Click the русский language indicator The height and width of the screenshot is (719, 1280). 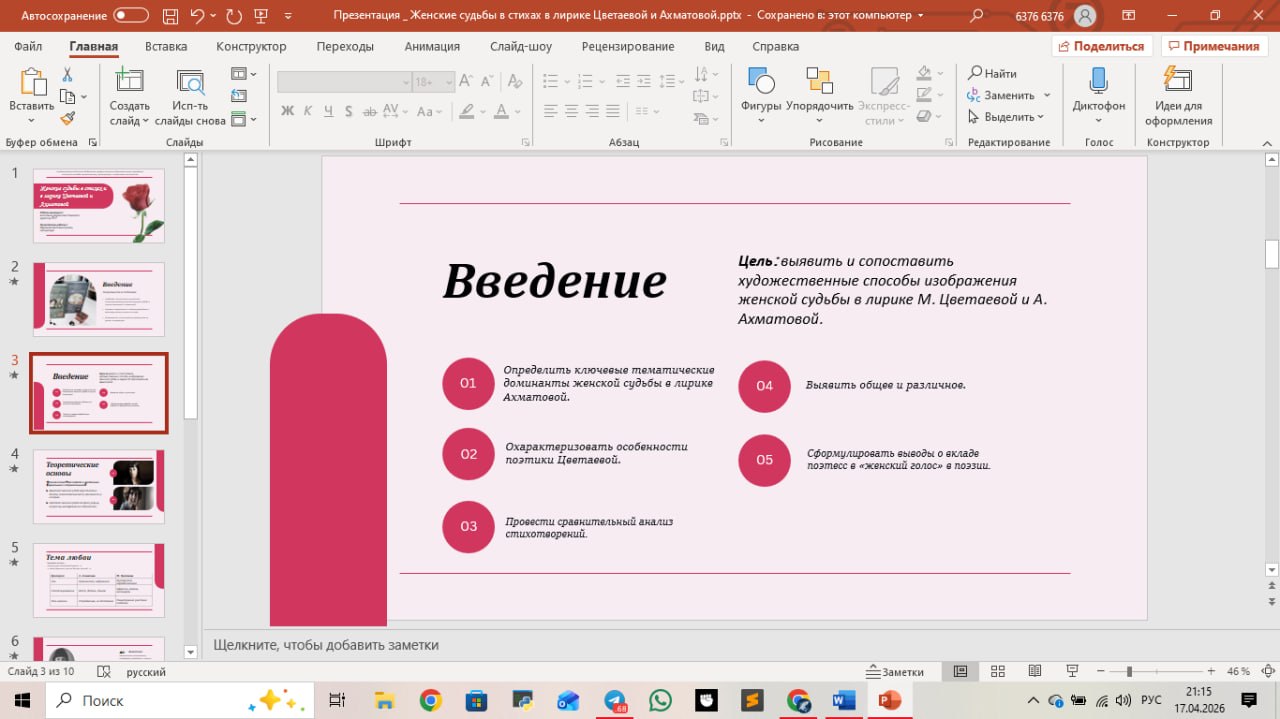146,672
